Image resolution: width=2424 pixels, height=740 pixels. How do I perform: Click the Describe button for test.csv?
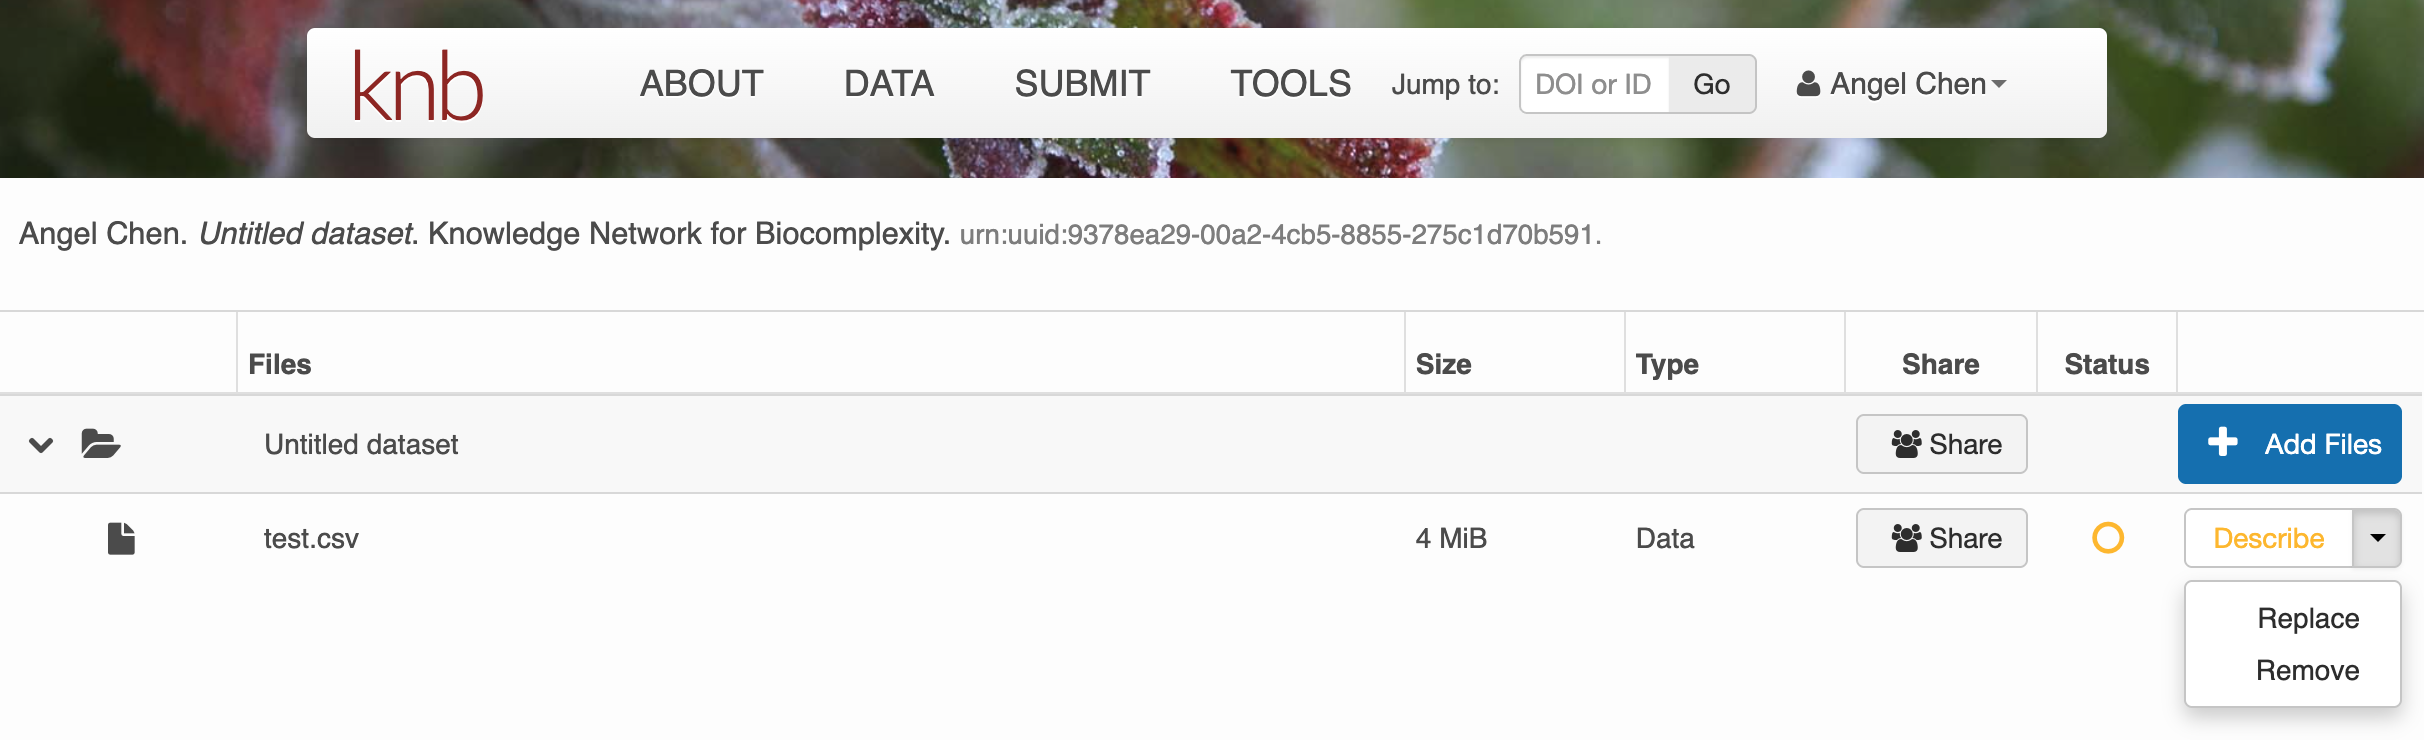pos(2268,538)
